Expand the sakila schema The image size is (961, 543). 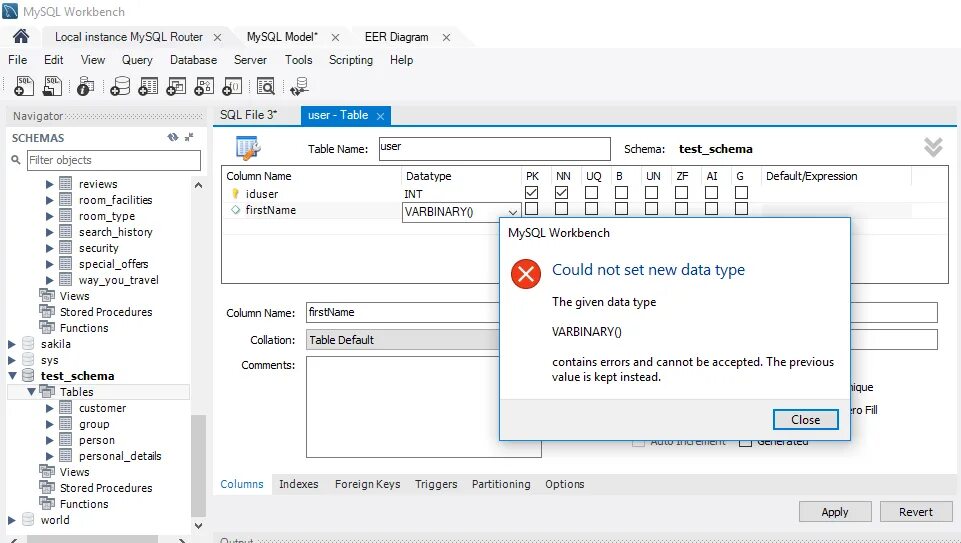12,344
